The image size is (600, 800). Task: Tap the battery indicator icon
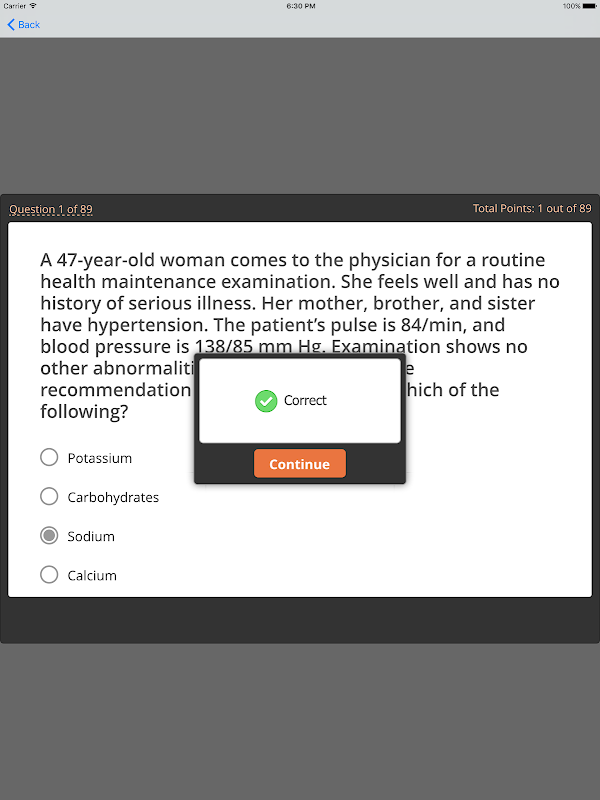coord(589,6)
